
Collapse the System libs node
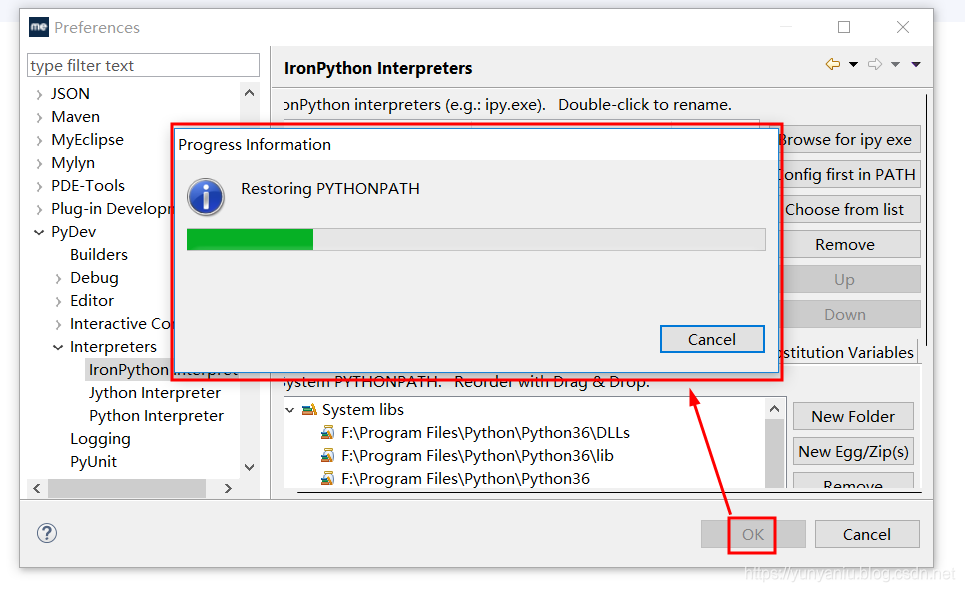click(x=290, y=410)
